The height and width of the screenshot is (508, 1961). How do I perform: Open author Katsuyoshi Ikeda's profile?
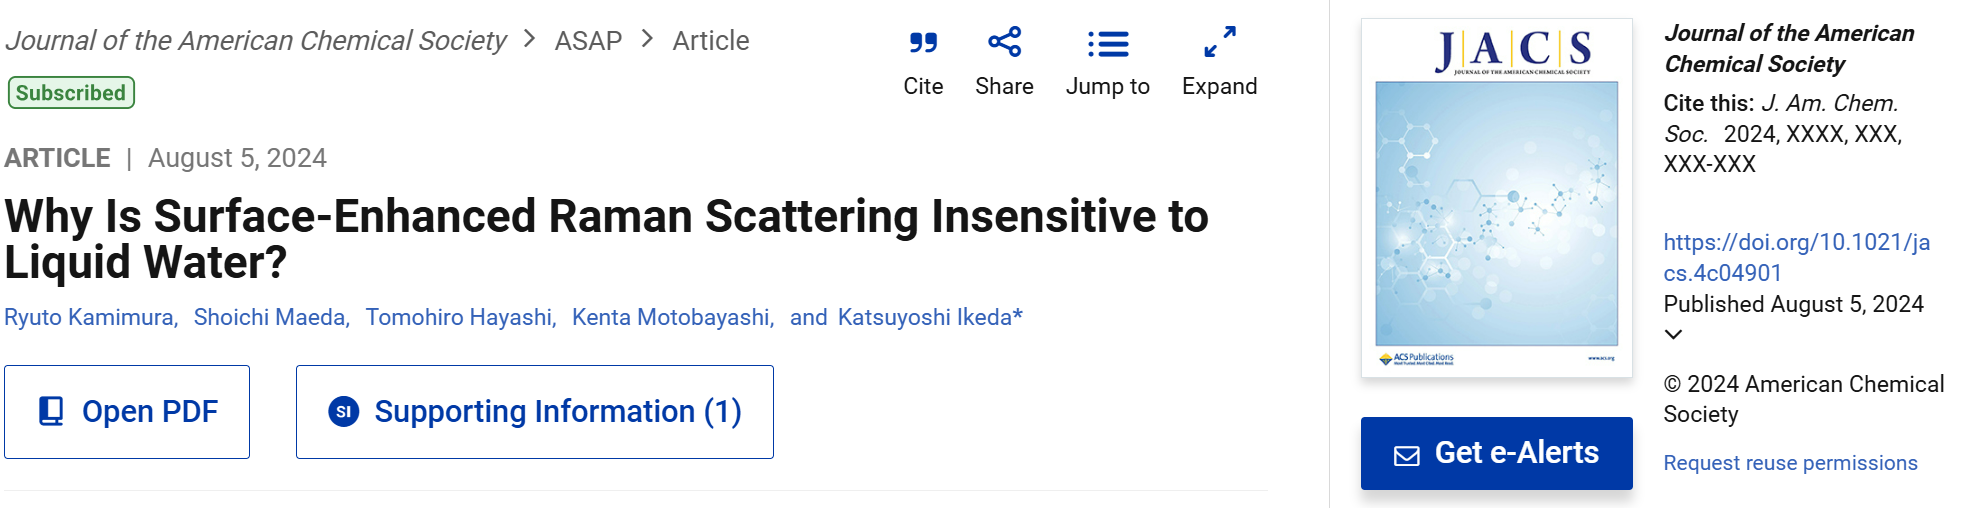click(x=925, y=317)
